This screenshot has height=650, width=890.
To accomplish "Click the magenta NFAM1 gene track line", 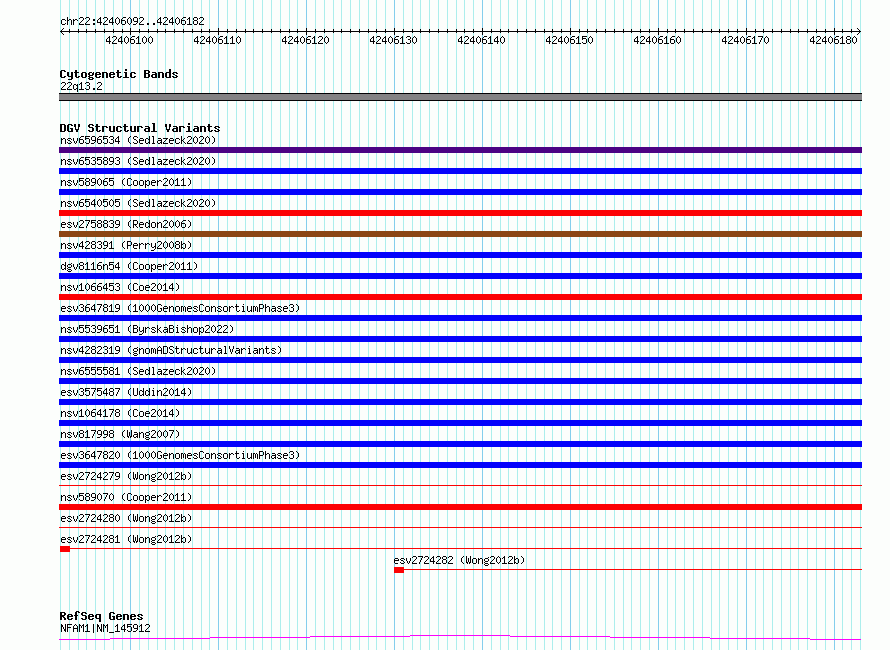I will (460, 638).
